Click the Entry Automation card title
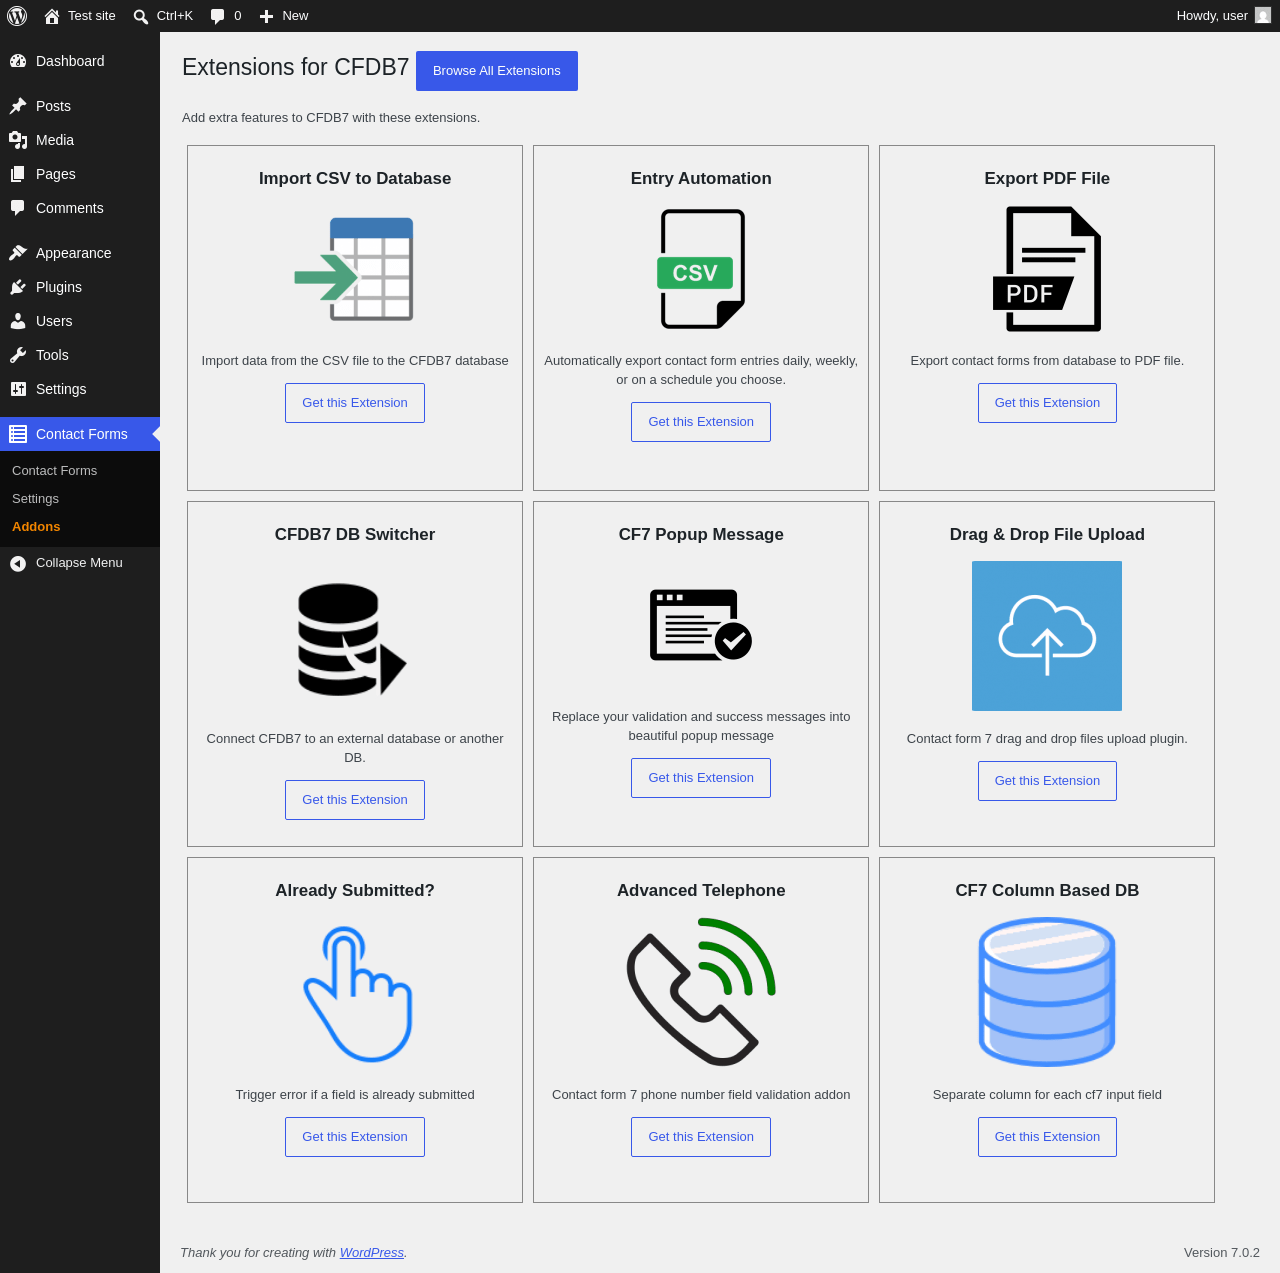 point(701,179)
